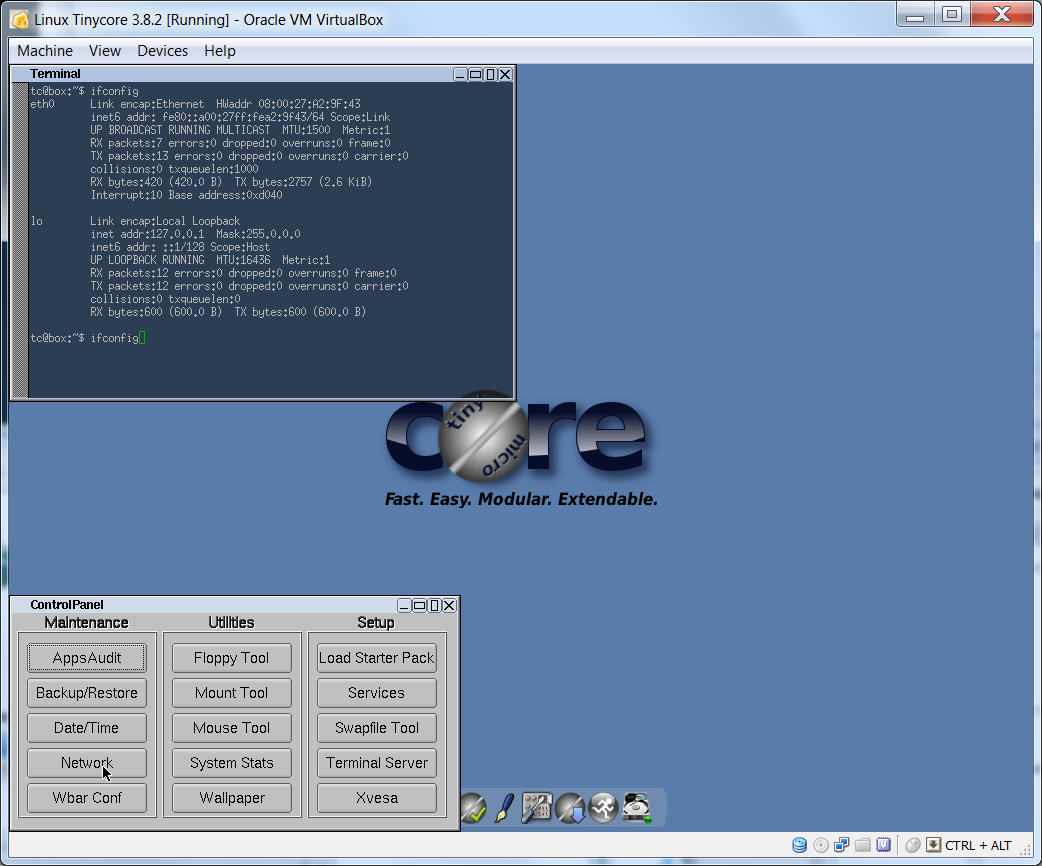This screenshot has height=866, width=1042.
Task: Click the network adapters status icon
Action: pyautogui.click(x=841, y=845)
